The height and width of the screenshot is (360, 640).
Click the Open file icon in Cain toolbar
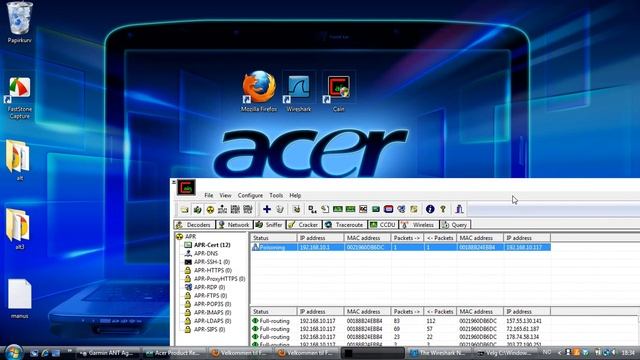tap(184, 209)
